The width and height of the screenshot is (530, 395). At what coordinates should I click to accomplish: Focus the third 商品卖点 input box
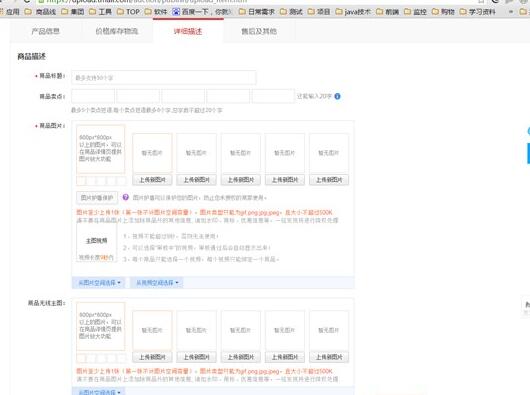pos(183,96)
